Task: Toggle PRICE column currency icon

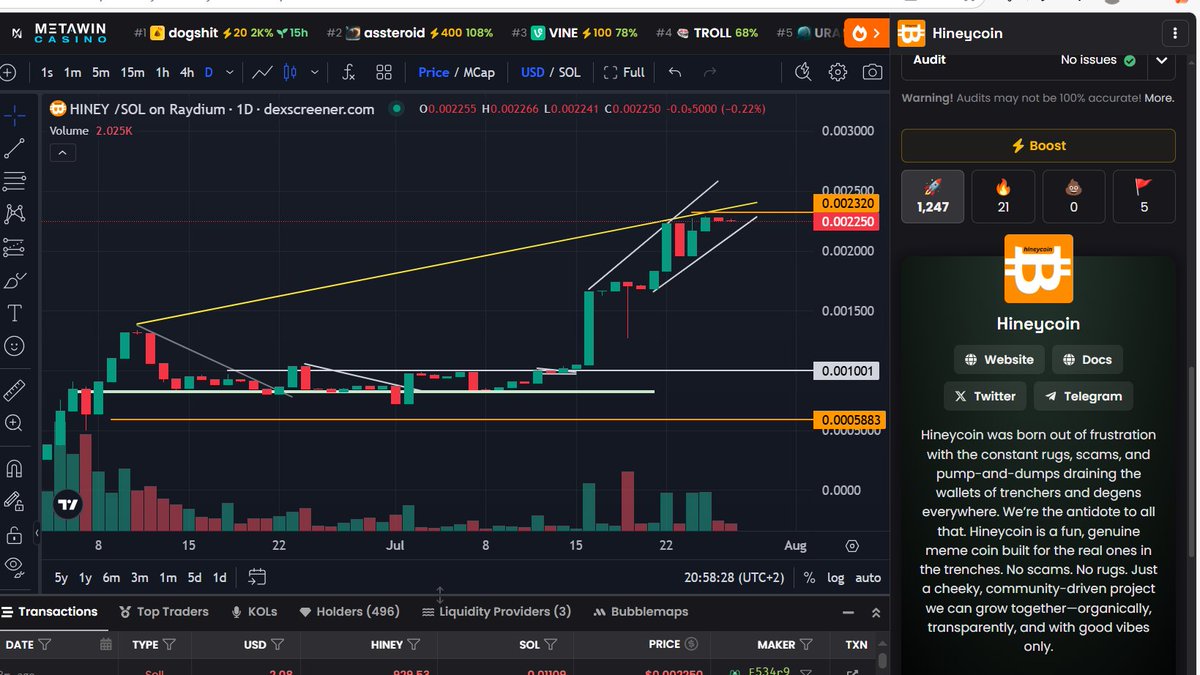Action: [x=691, y=645]
